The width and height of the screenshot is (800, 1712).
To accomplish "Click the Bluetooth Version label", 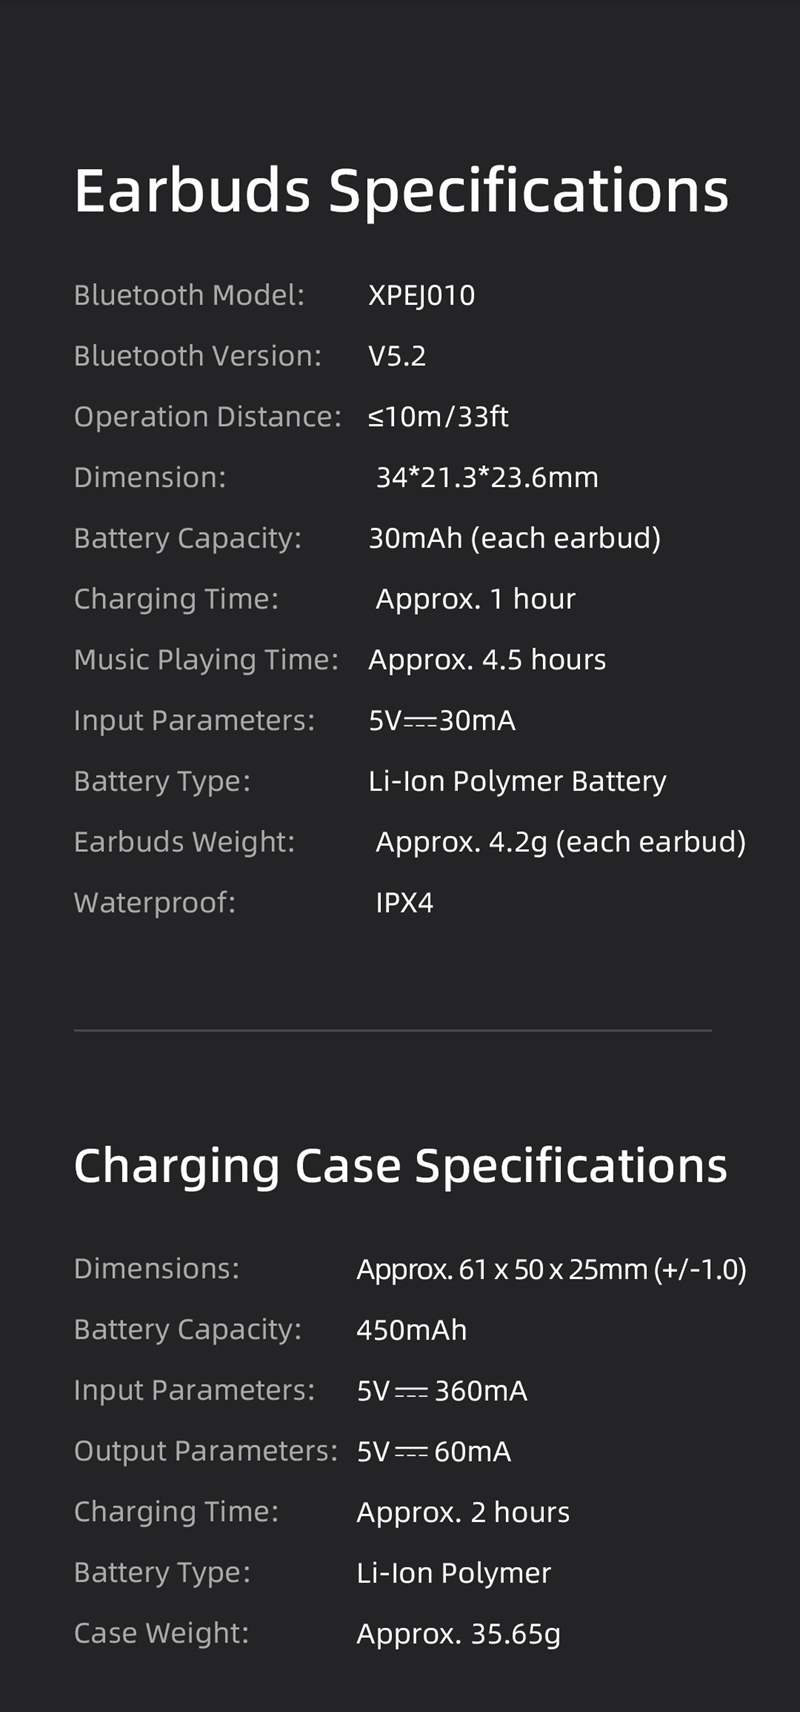I will (x=197, y=356).
